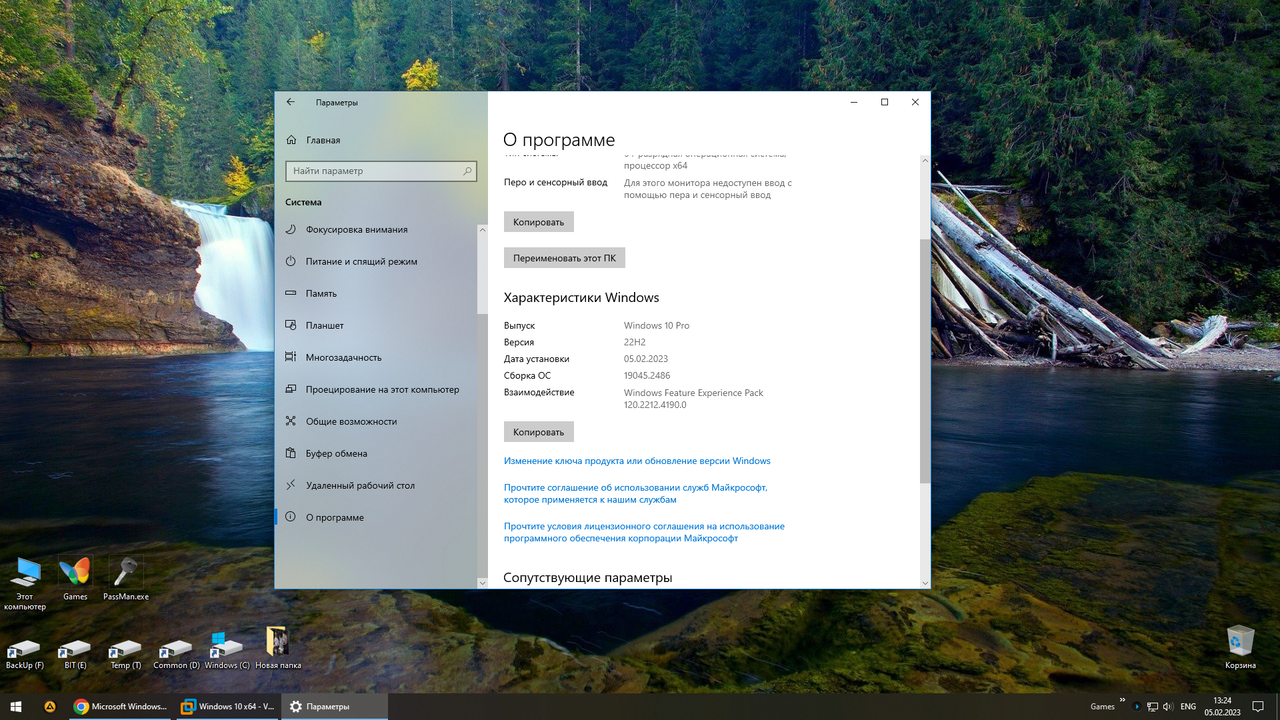Open Games toolbar on taskbar
The height and width of the screenshot is (720, 1280).
click(1102, 707)
